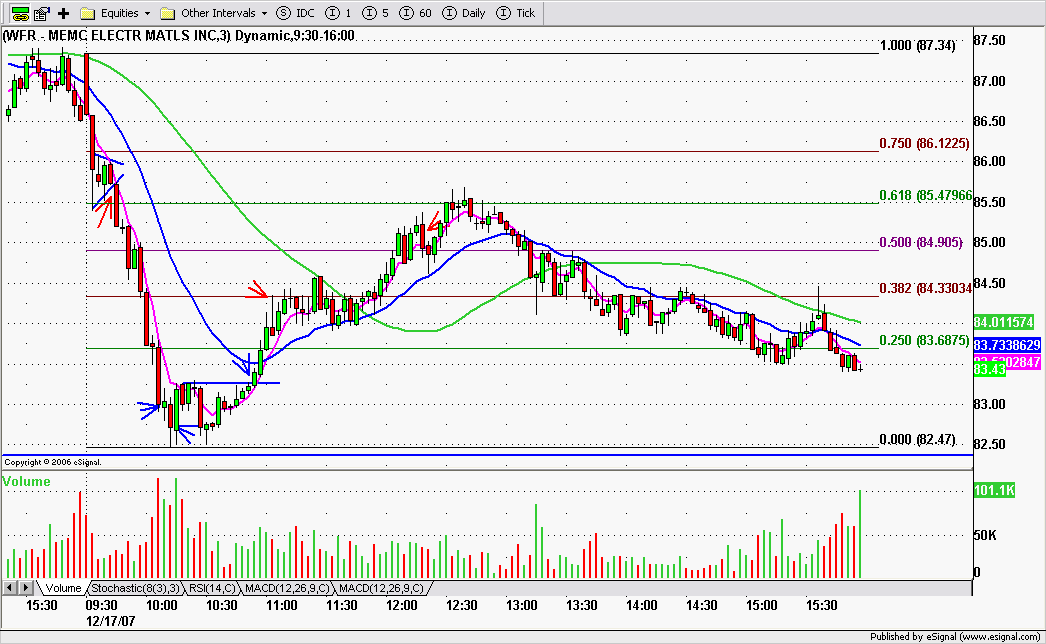The image size is (1046, 644).
Task: Click the 86.00 price axis label
Action: coord(989,162)
